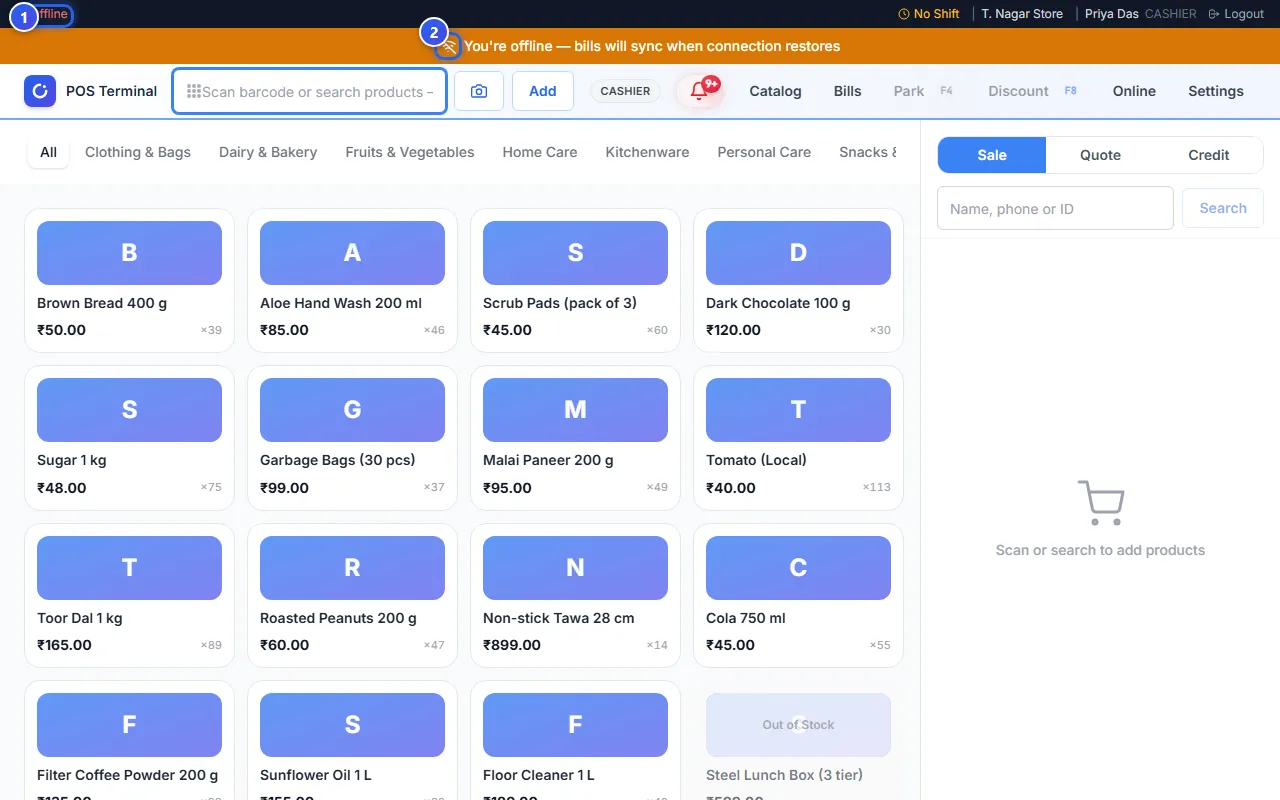Choose the Dark Chocolate 100 g tile

coord(798,280)
